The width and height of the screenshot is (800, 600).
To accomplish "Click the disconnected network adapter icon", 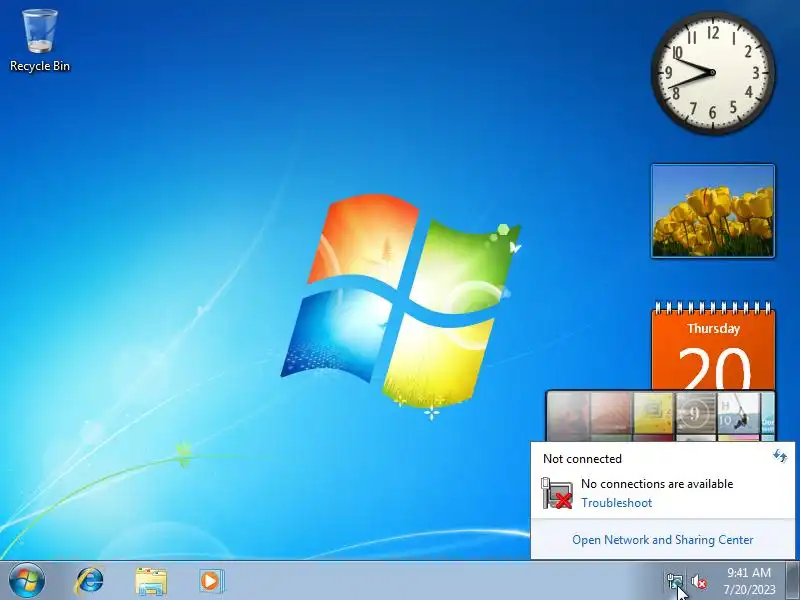I will [x=557, y=493].
